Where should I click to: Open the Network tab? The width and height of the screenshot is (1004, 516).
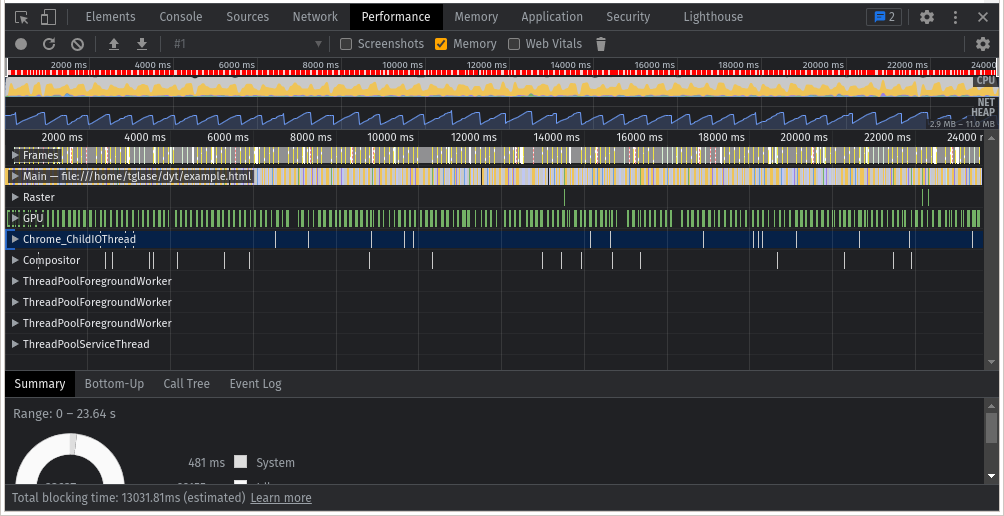coord(315,17)
